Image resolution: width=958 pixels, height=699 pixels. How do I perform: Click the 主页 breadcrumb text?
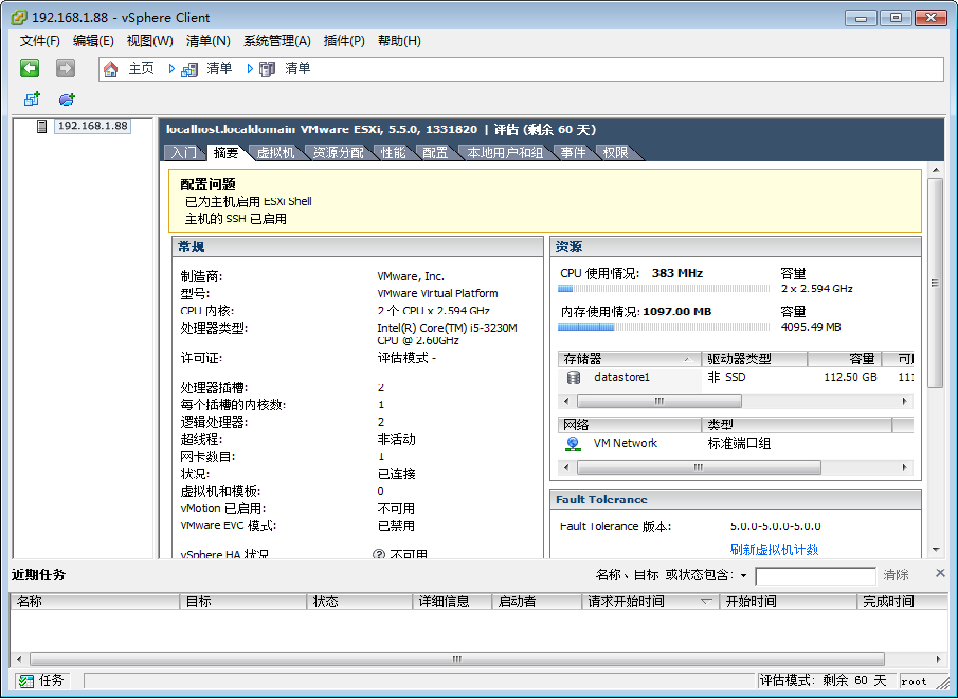pos(141,68)
